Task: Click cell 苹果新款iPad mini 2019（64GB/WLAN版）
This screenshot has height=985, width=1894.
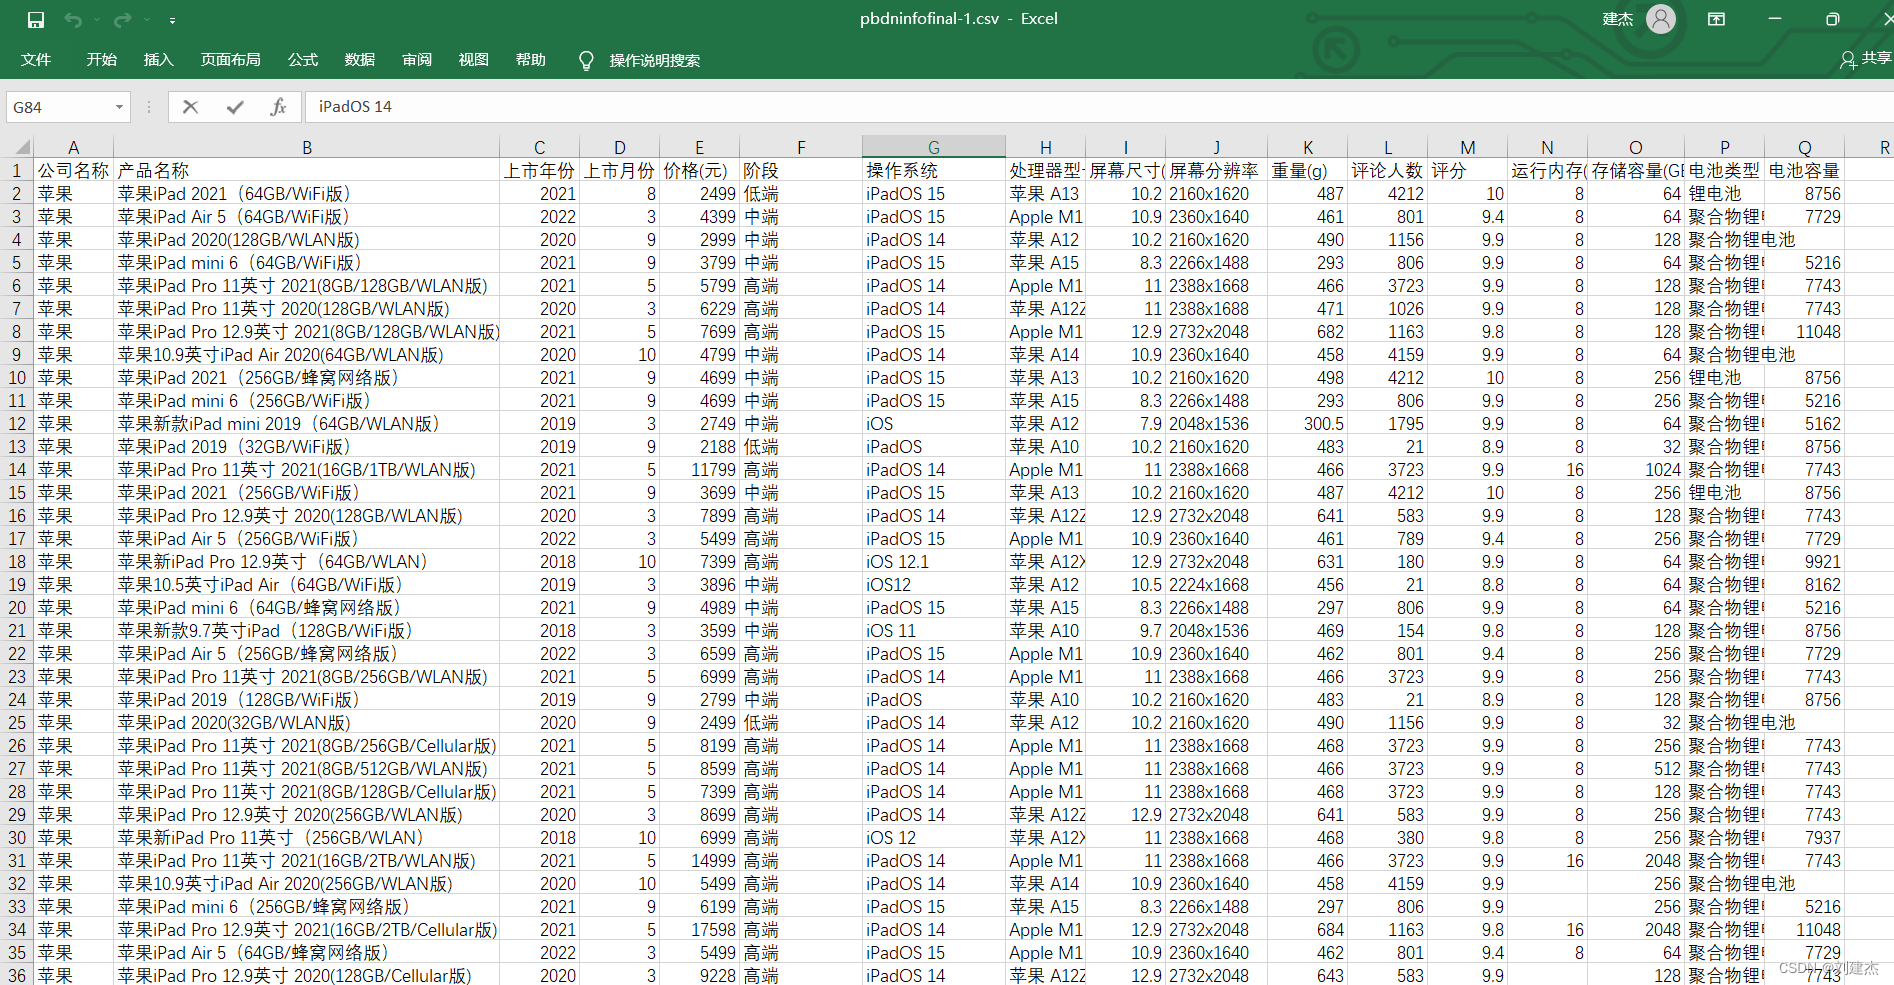Action: (307, 424)
